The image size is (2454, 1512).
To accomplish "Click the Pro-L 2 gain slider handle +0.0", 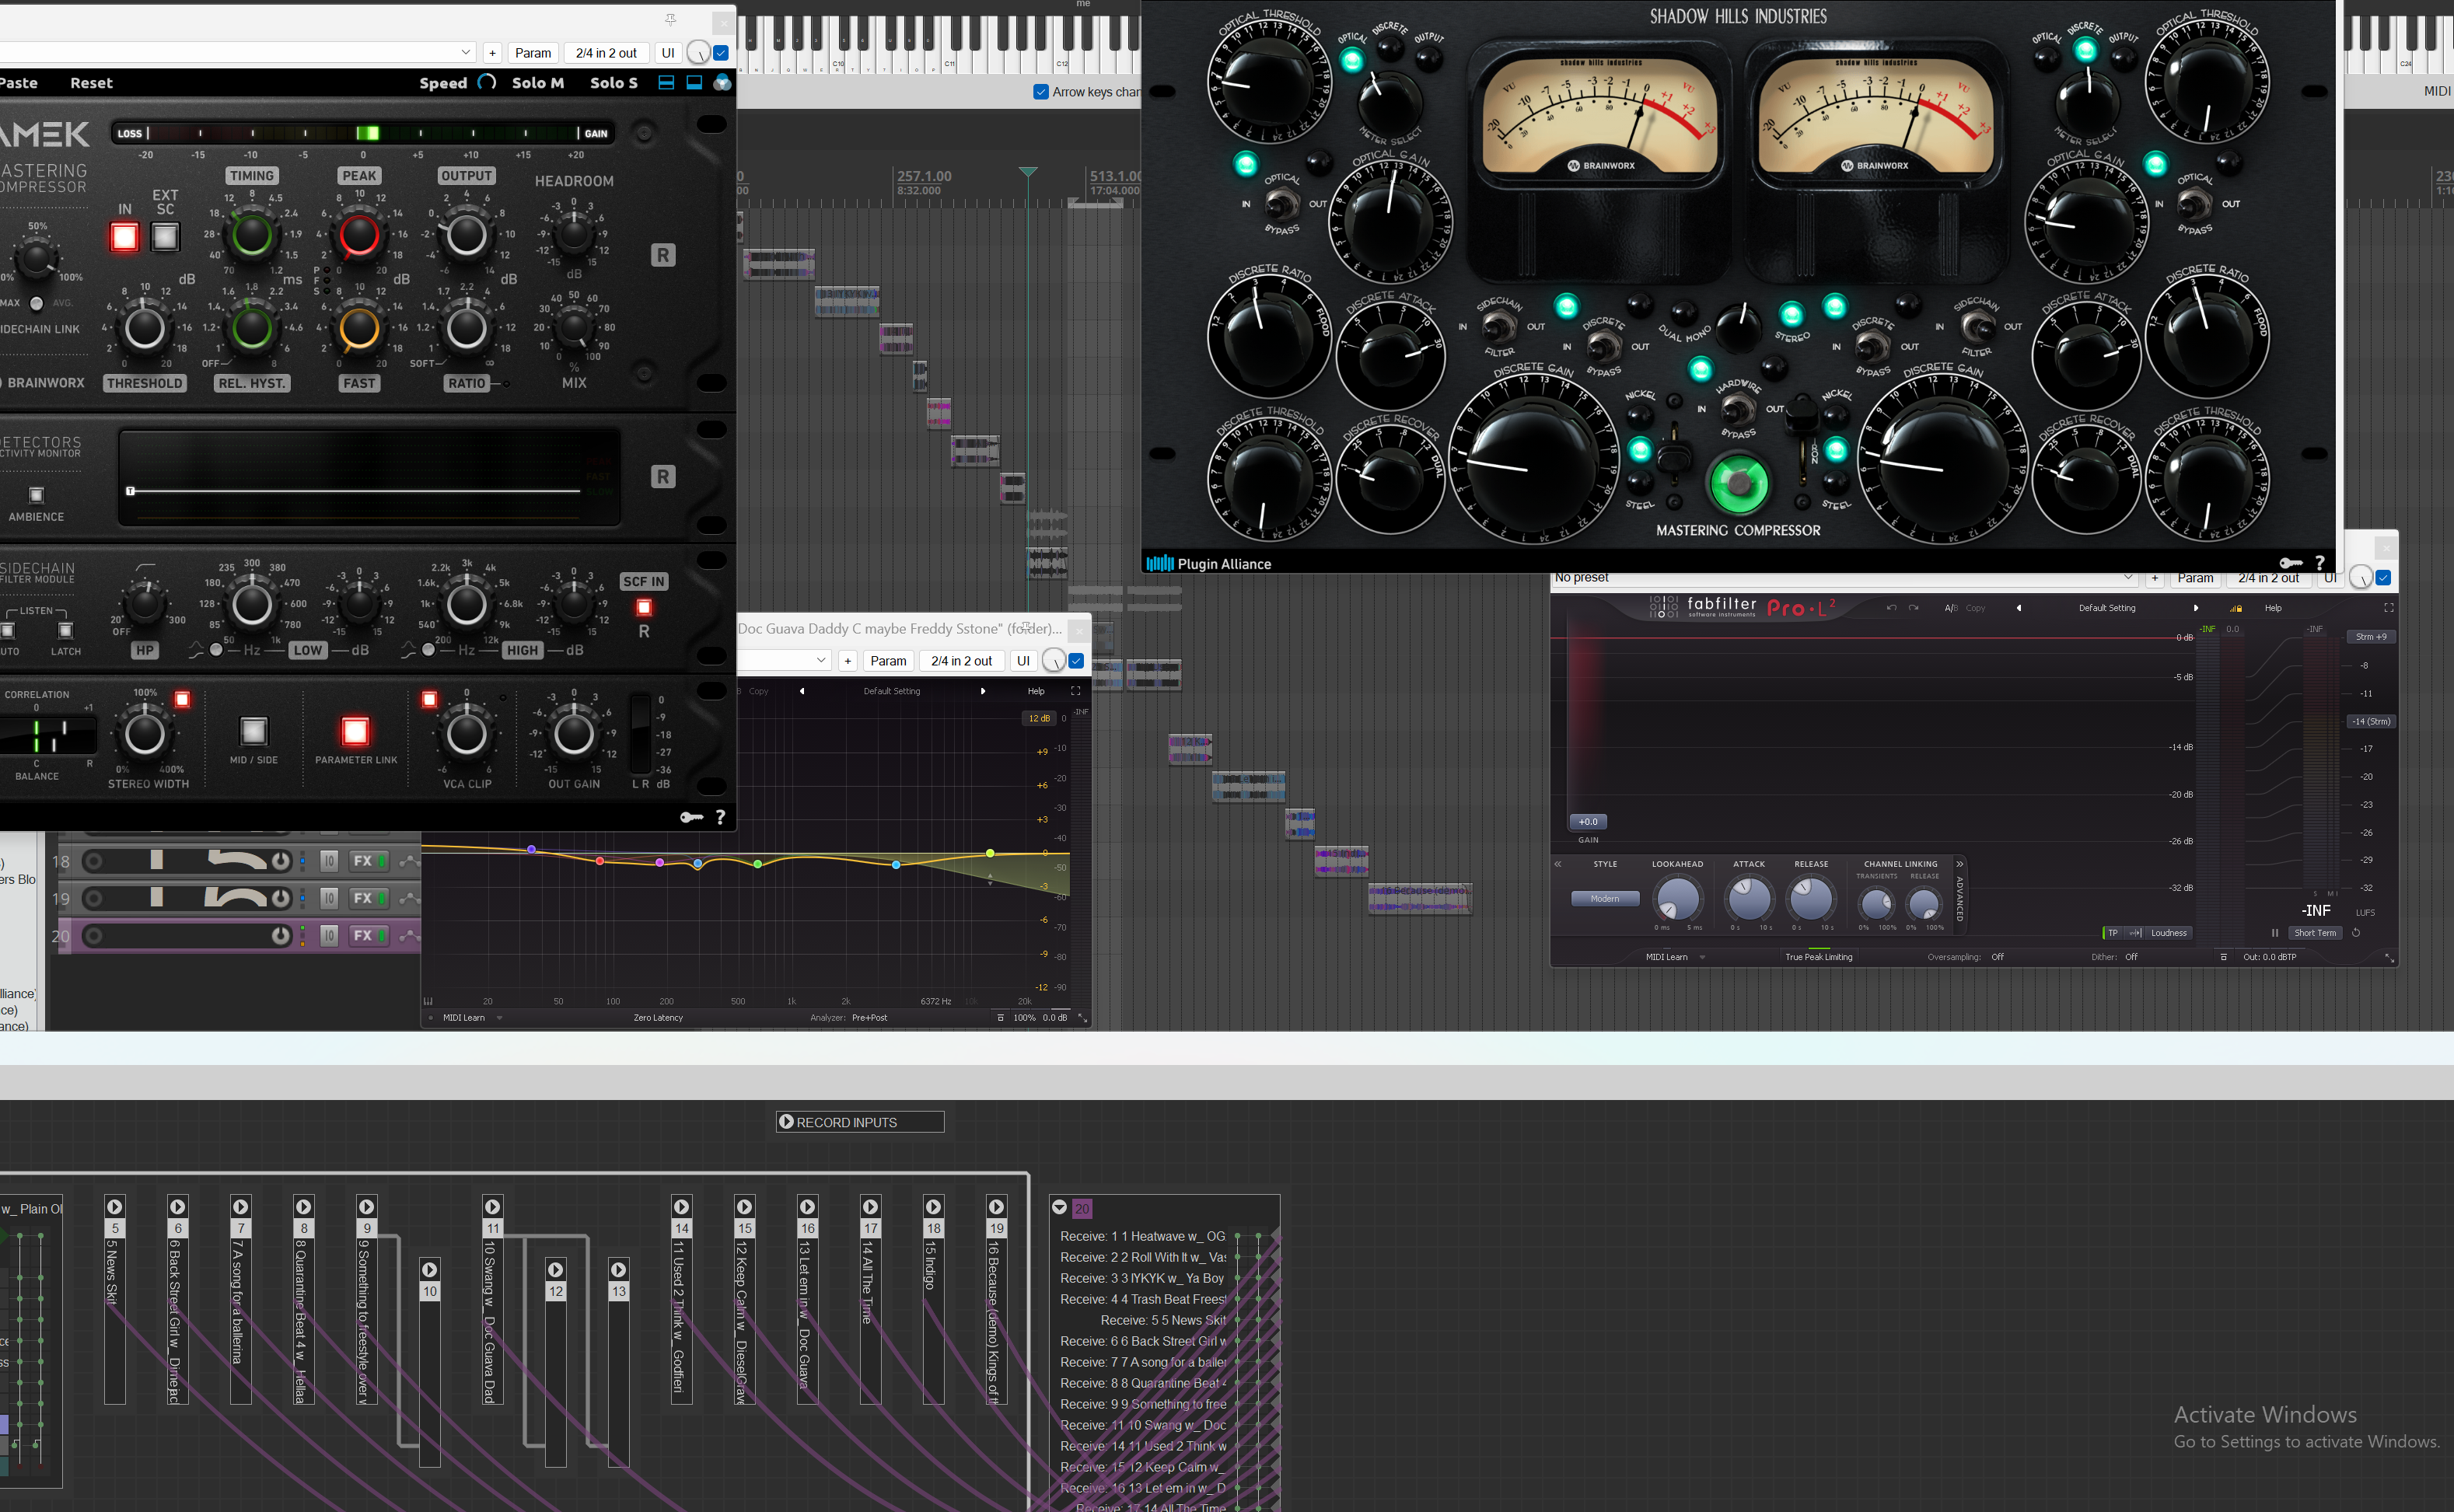I will pos(1588,822).
